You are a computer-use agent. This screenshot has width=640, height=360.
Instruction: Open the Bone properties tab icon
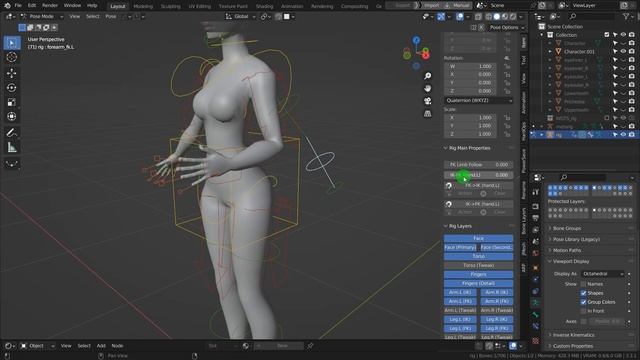tap(536, 315)
